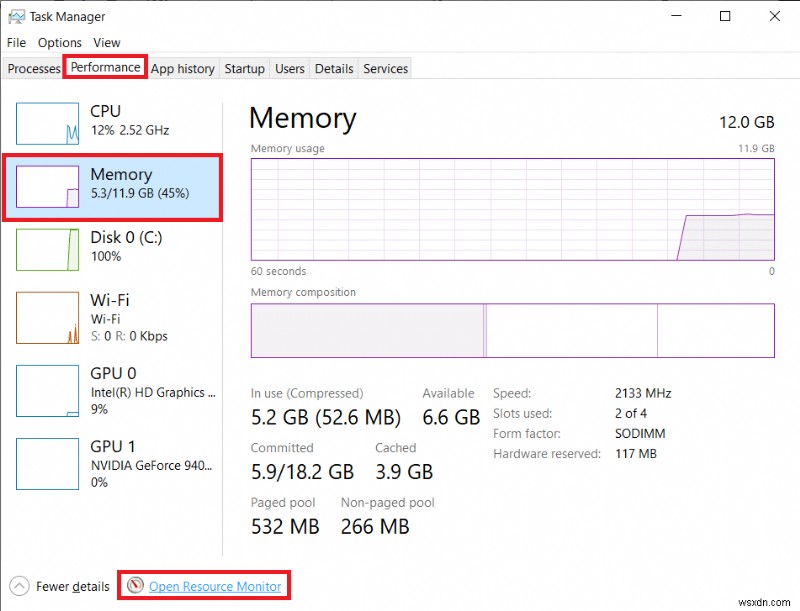Screen dimensions: 800x611
Task: Open the Services tab
Action: coord(385,68)
